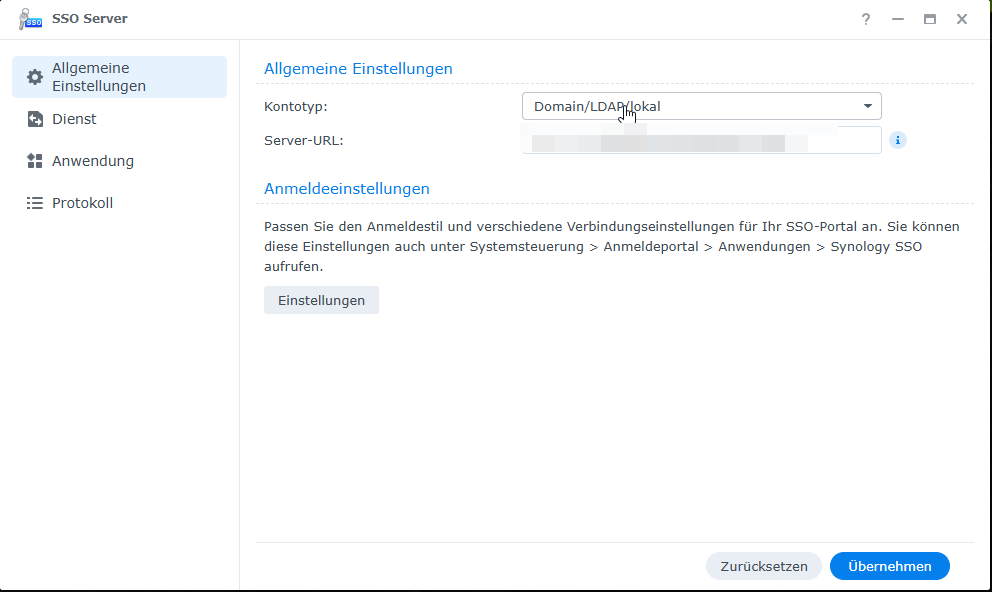Viewport: 992px width, 592px height.
Task: Click the Anwendung grid icon
Action: pos(35,161)
